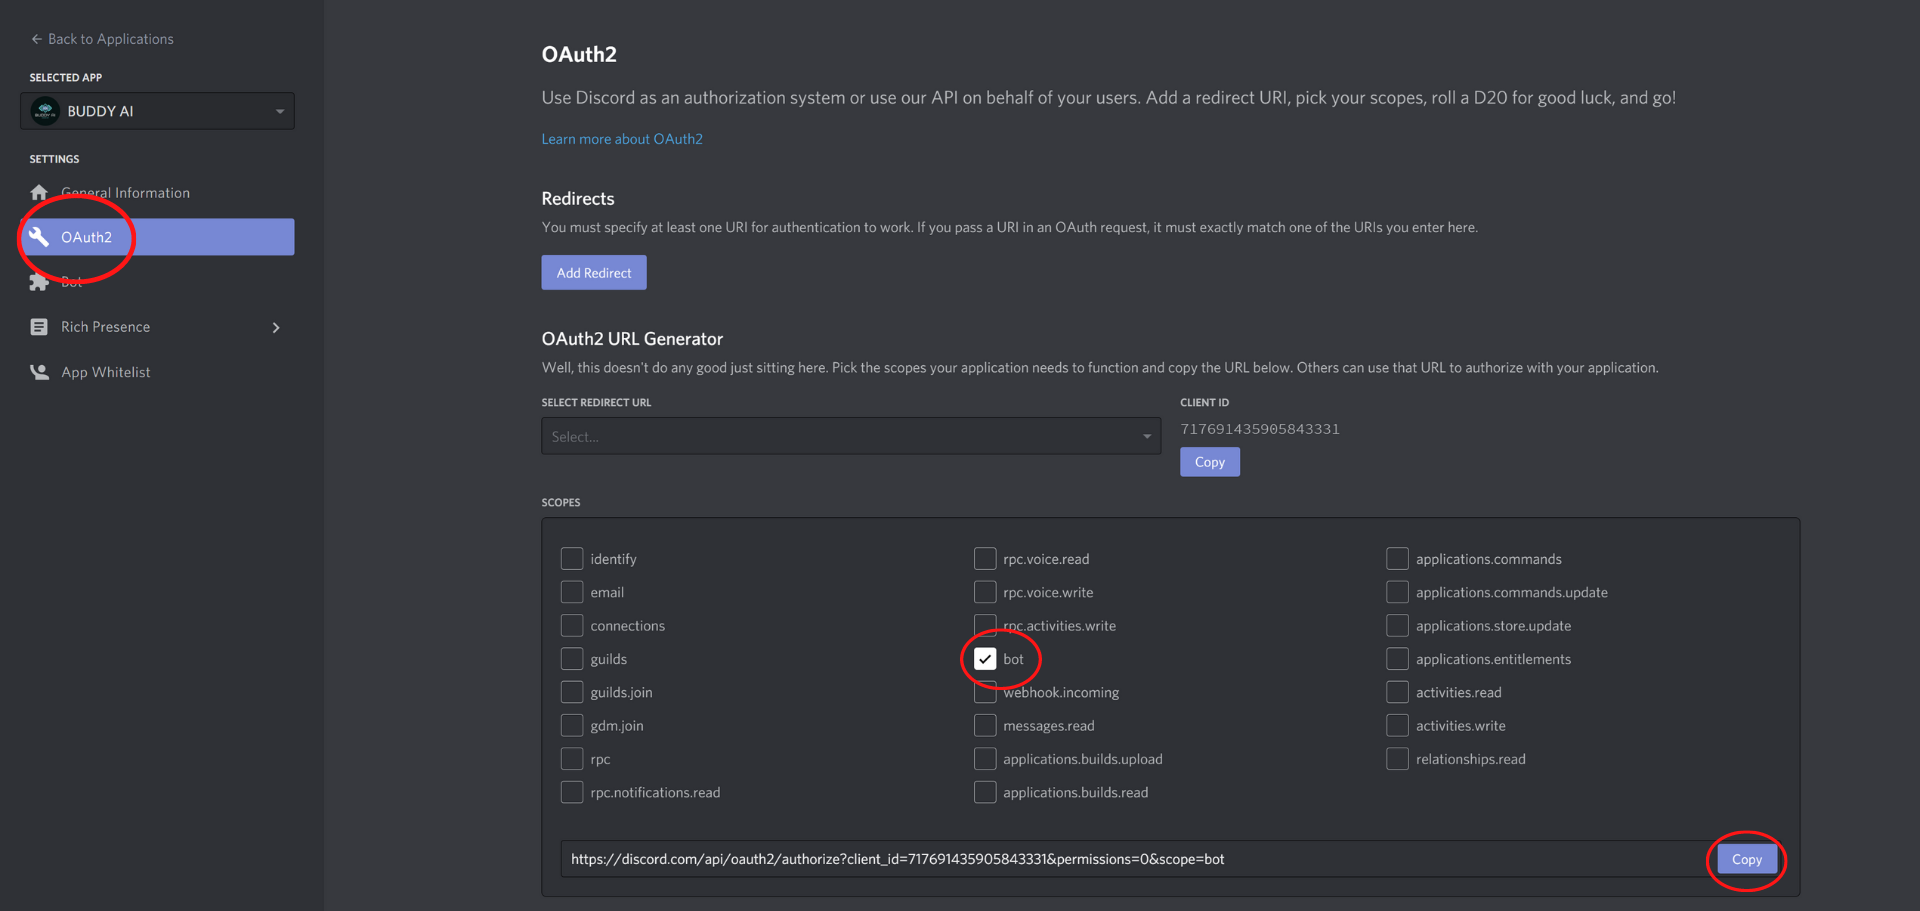1920x911 pixels.
Task: Click the client ID number 717691435905843331
Action: click(x=1260, y=429)
